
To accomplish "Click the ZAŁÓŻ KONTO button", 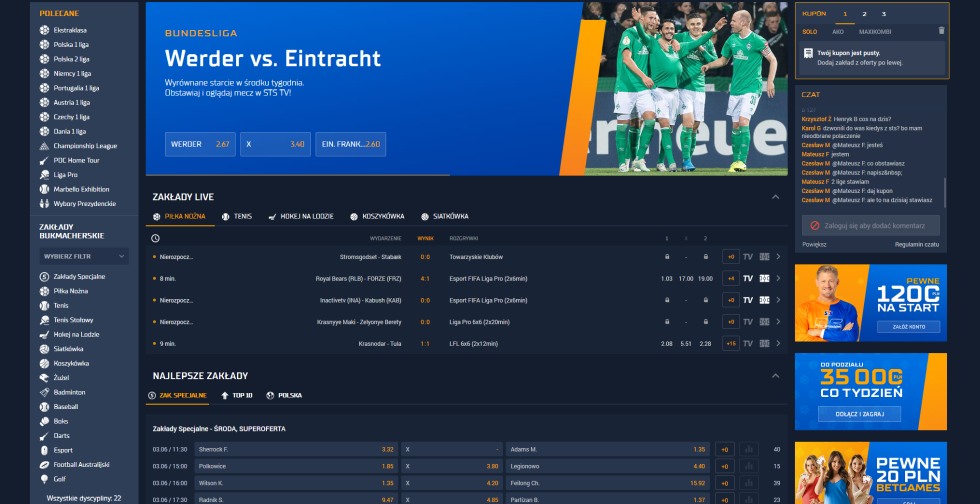I will click(909, 327).
